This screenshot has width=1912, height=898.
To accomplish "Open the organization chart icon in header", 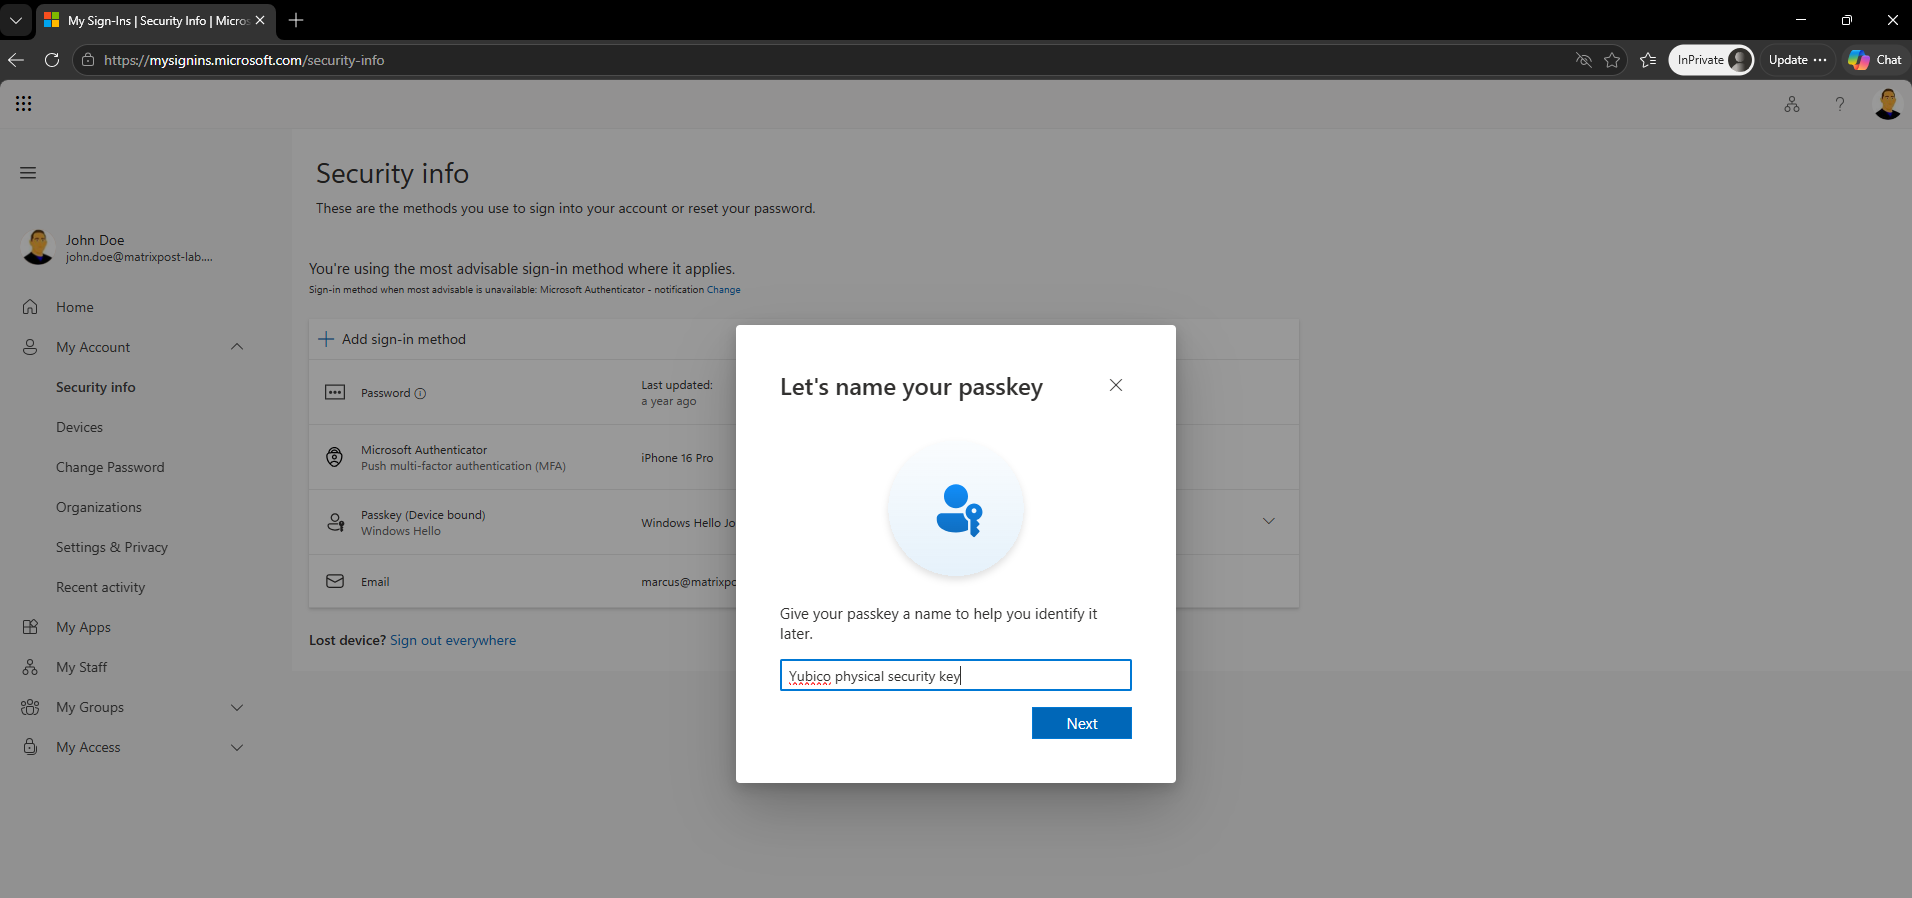I will point(1792,104).
